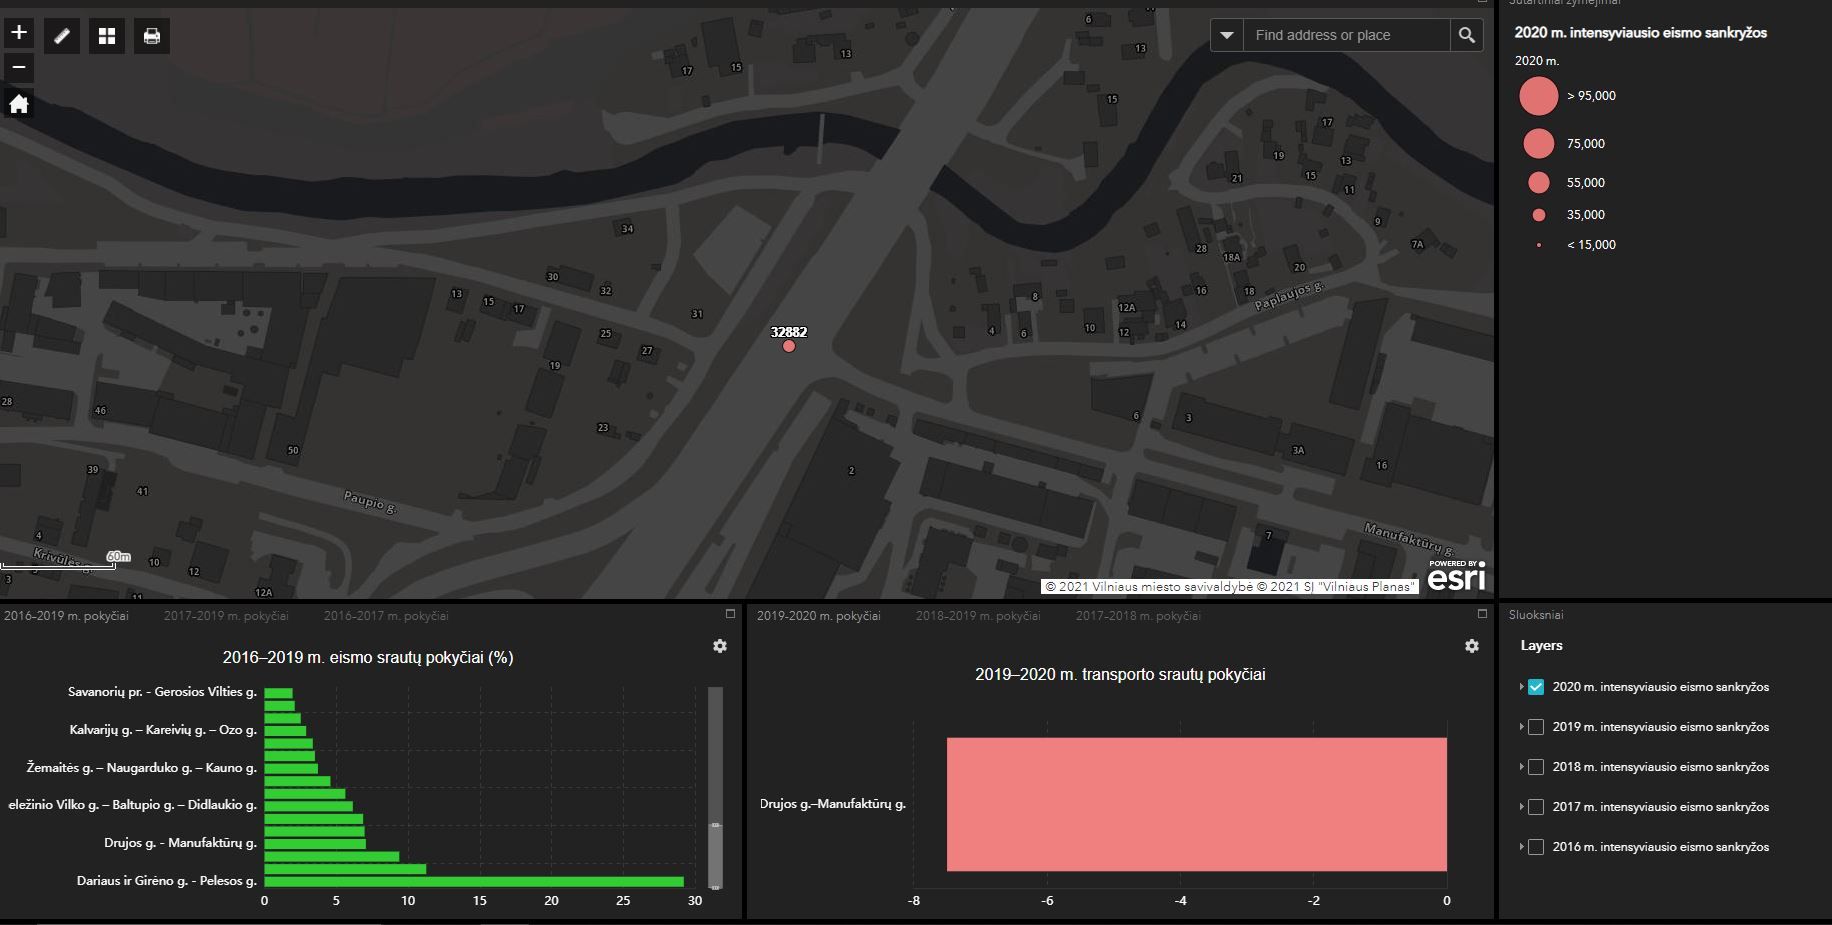The width and height of the screenshot is (1832, 925).
Task: Zoom in on the map
Action: click(x=19, y=33)
